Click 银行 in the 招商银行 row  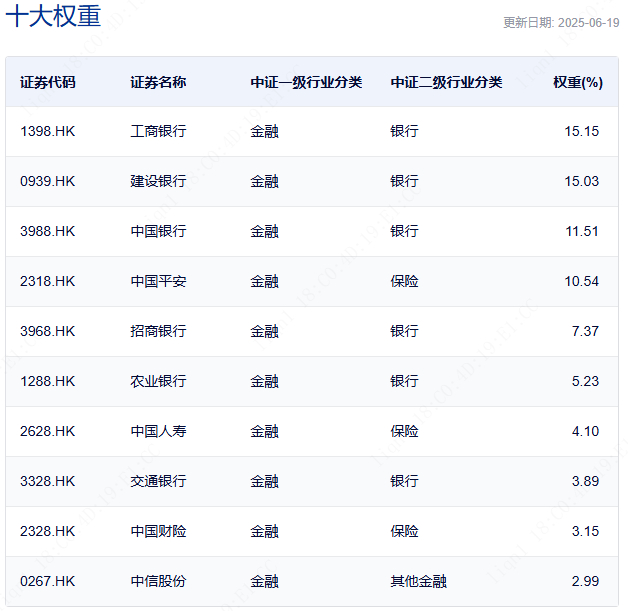(405, 332)
